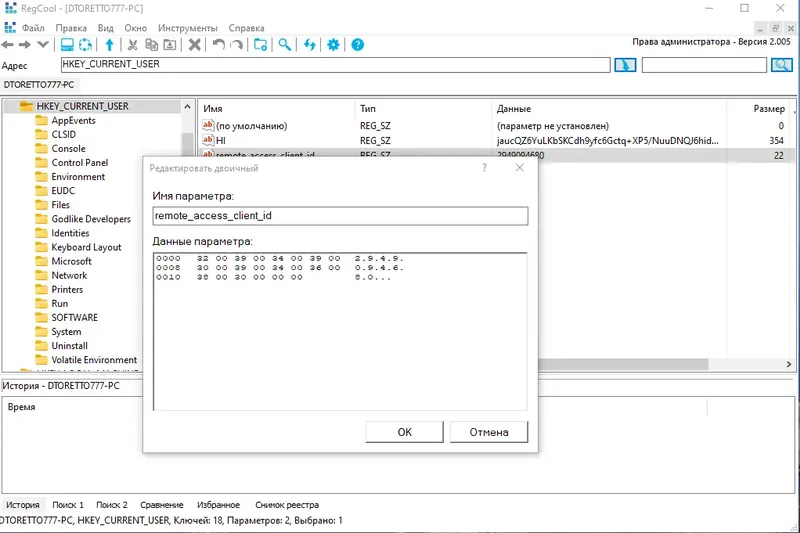The image size is (800, 533).
Task: Click the Отмена button
Action: 489,432
